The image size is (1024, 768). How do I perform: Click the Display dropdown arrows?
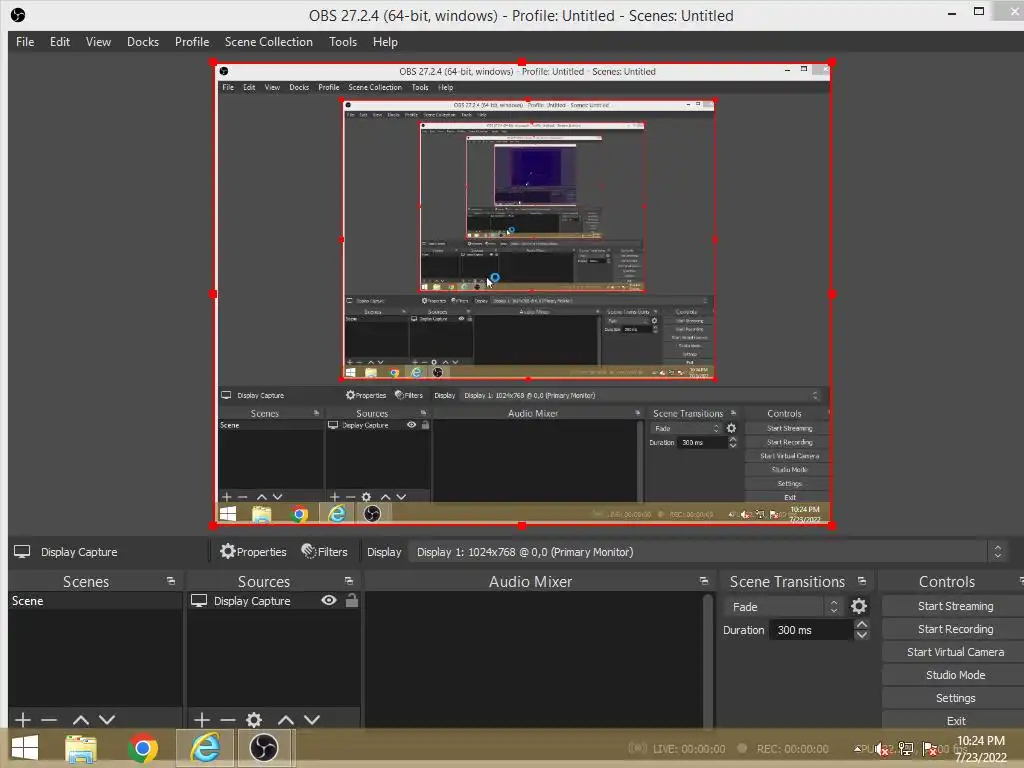pos(997,552)
